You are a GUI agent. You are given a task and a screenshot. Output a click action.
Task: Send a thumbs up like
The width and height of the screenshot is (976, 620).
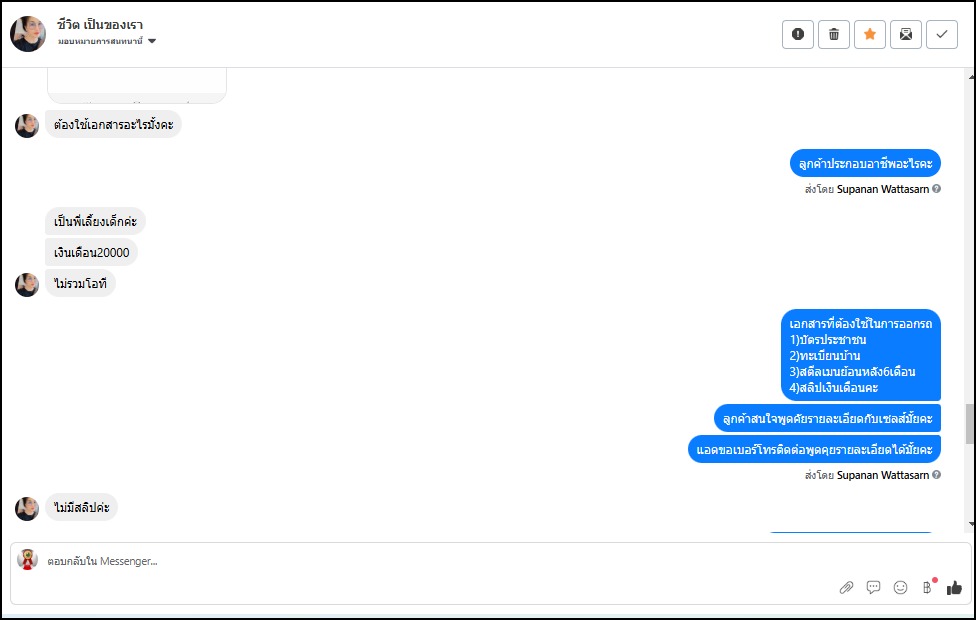click(954, 587)
